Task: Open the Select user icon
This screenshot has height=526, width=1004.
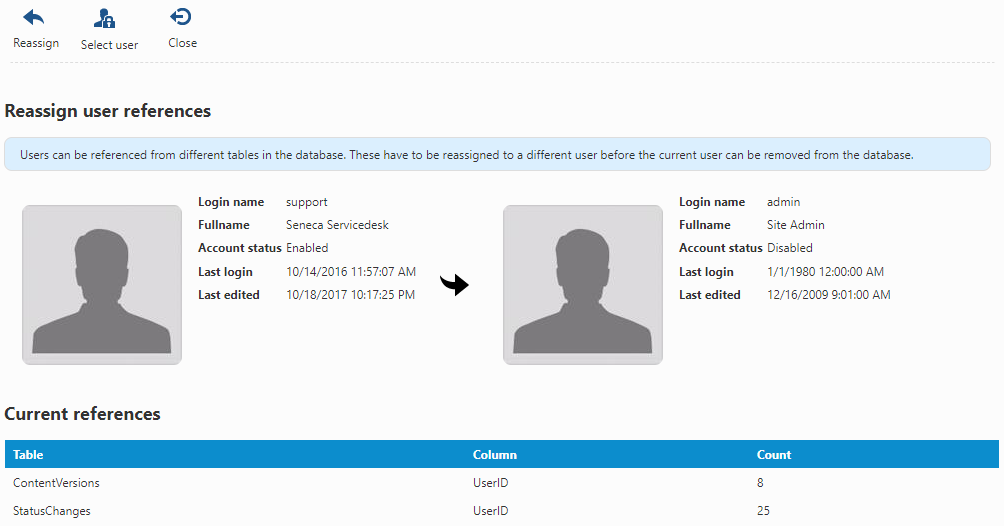Action: pyautogui.click(x=104, y=18)
